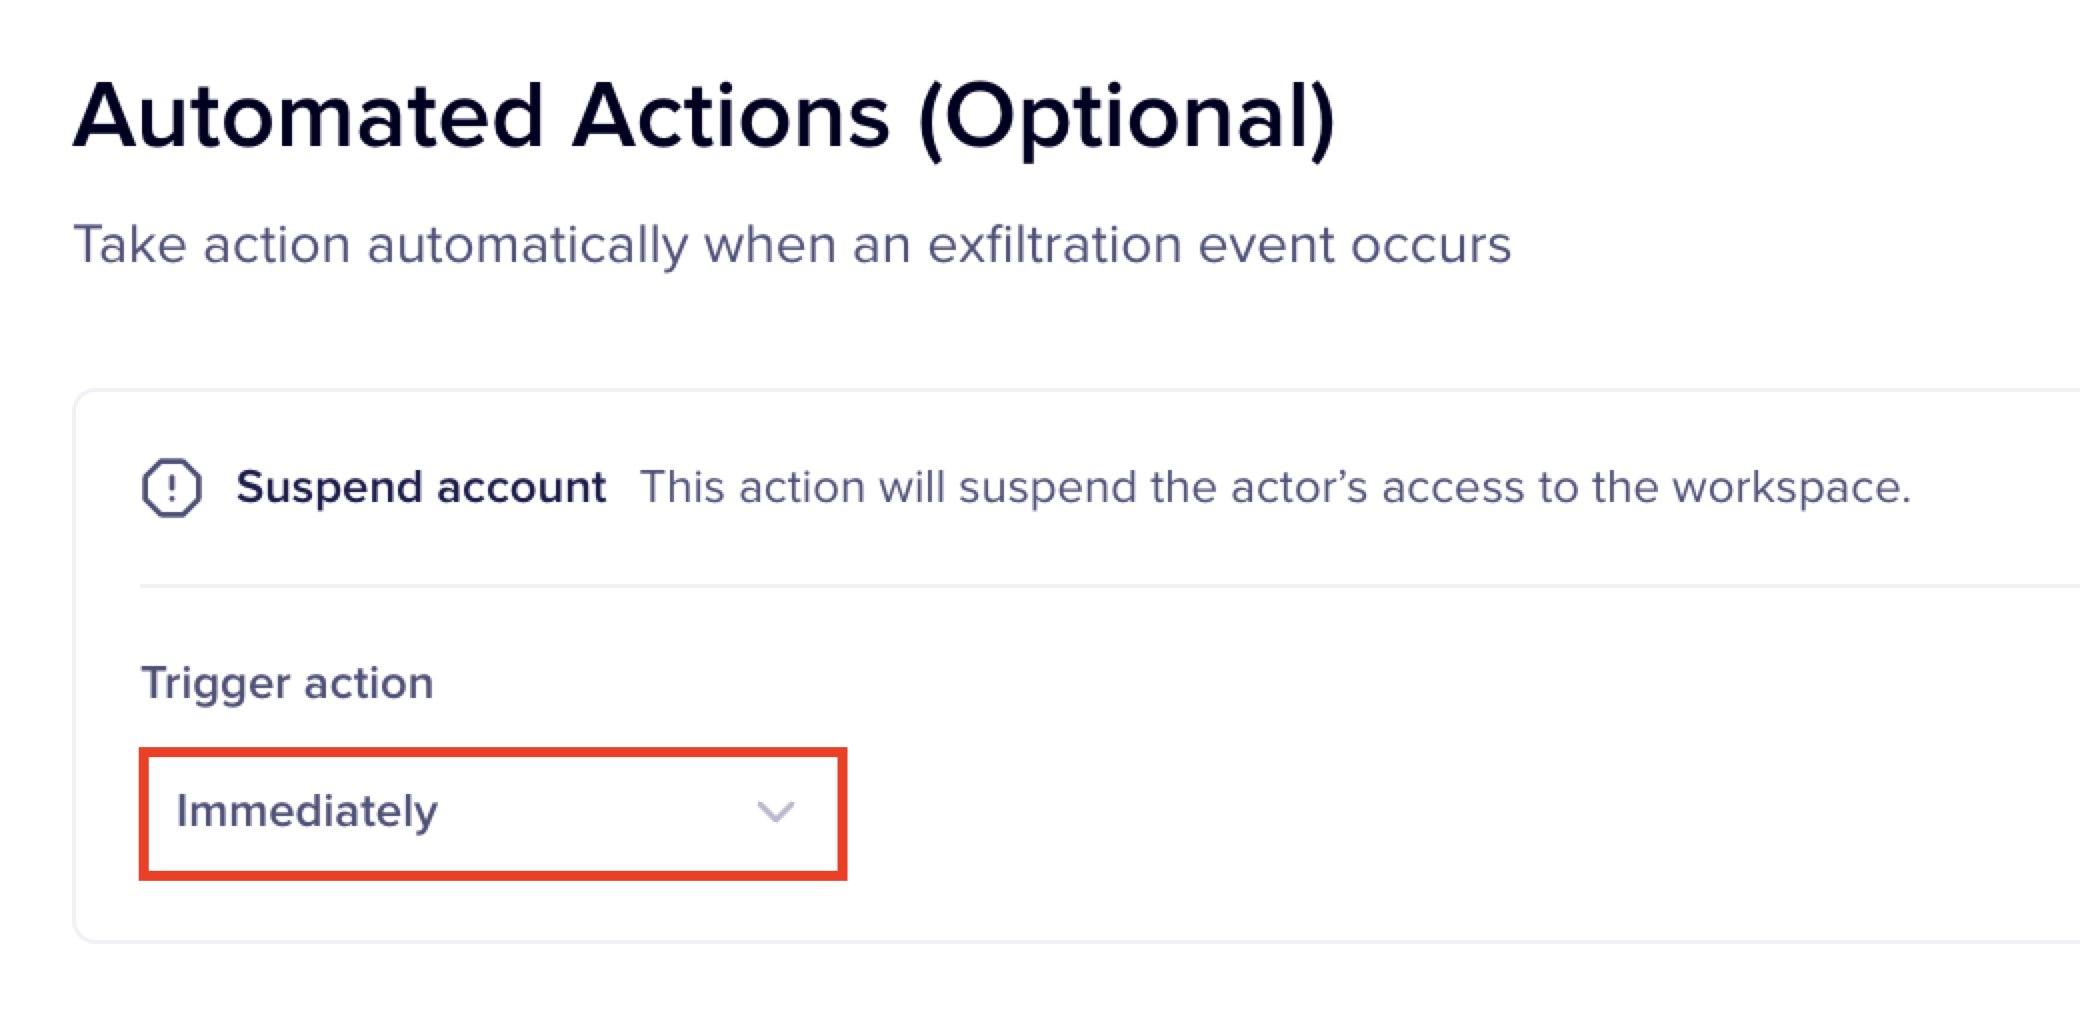Image resolution: width=2080 pixels, height=1020 pixels.
Task: Click the octagonal warning icon beside Suspend account
Action: coord(172,488)
